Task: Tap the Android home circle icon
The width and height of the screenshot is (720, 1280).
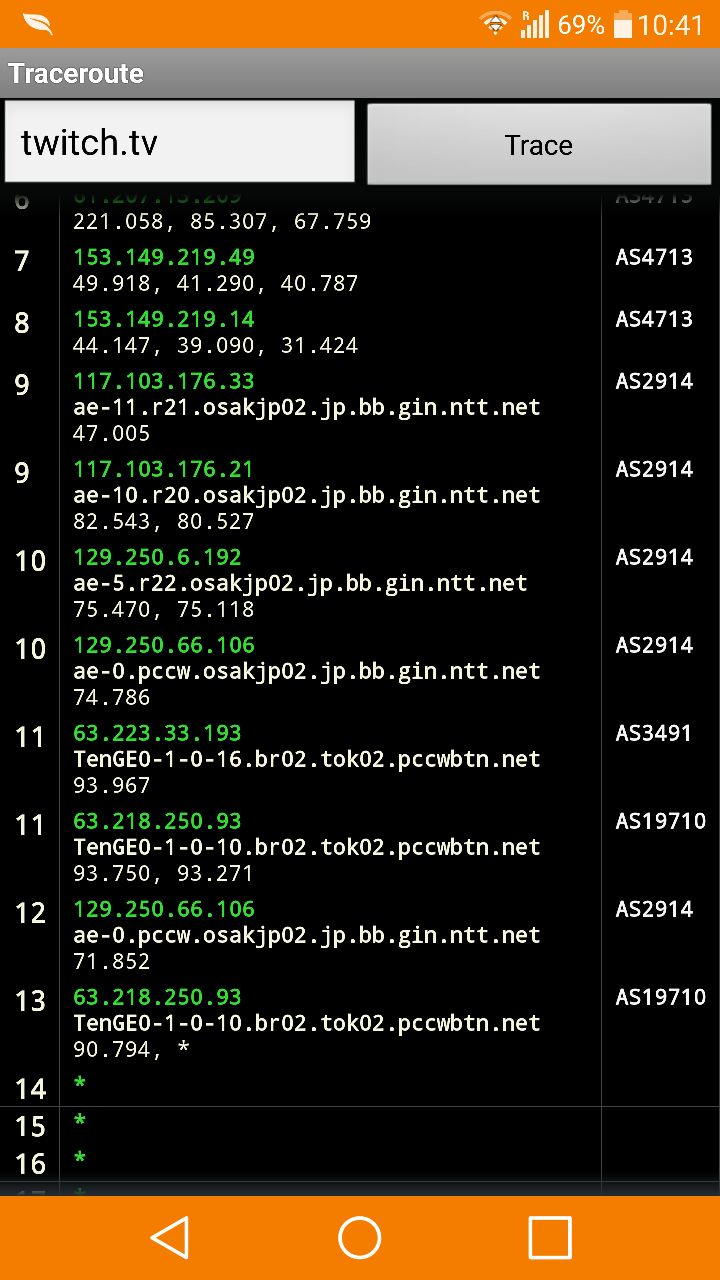Action: [360, 1237]
